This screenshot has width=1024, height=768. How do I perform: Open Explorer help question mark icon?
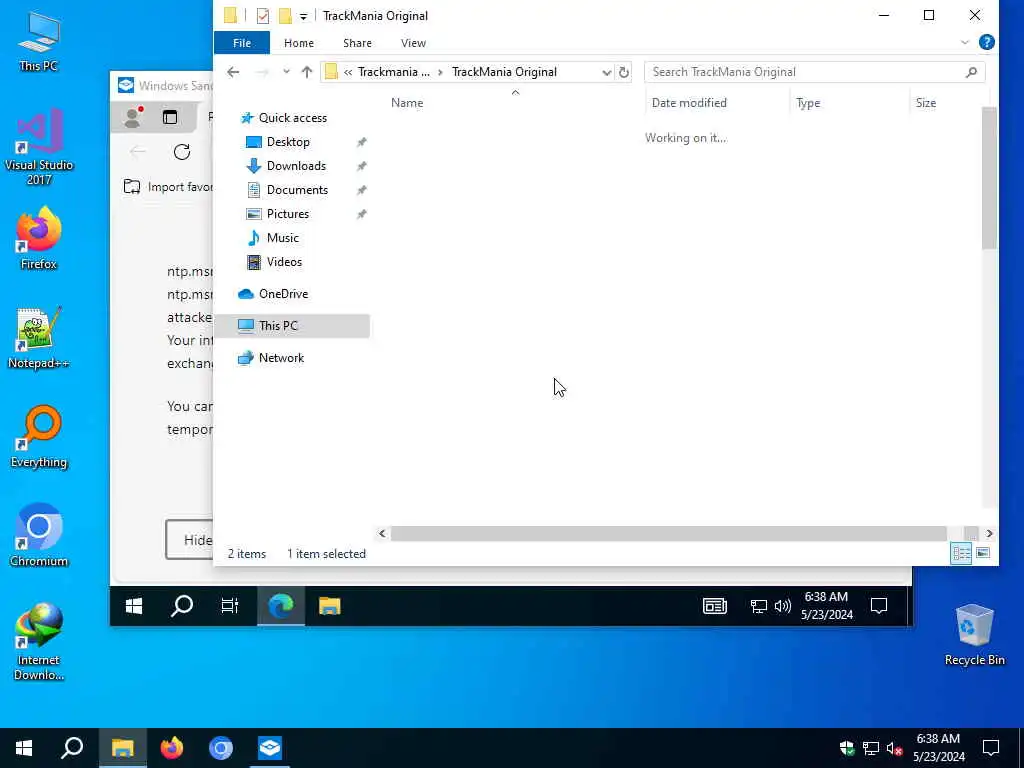pyautogui.click(x=987, y=42)
